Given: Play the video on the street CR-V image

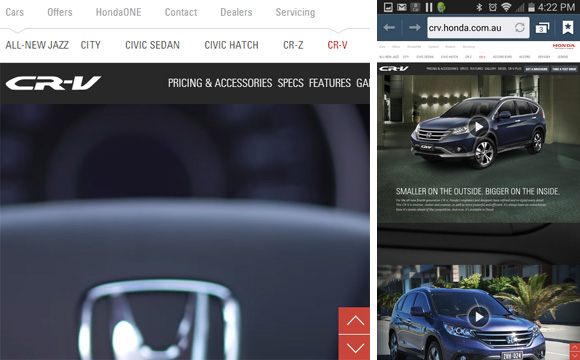Looking at the screenshot, I should pos(479,317).
